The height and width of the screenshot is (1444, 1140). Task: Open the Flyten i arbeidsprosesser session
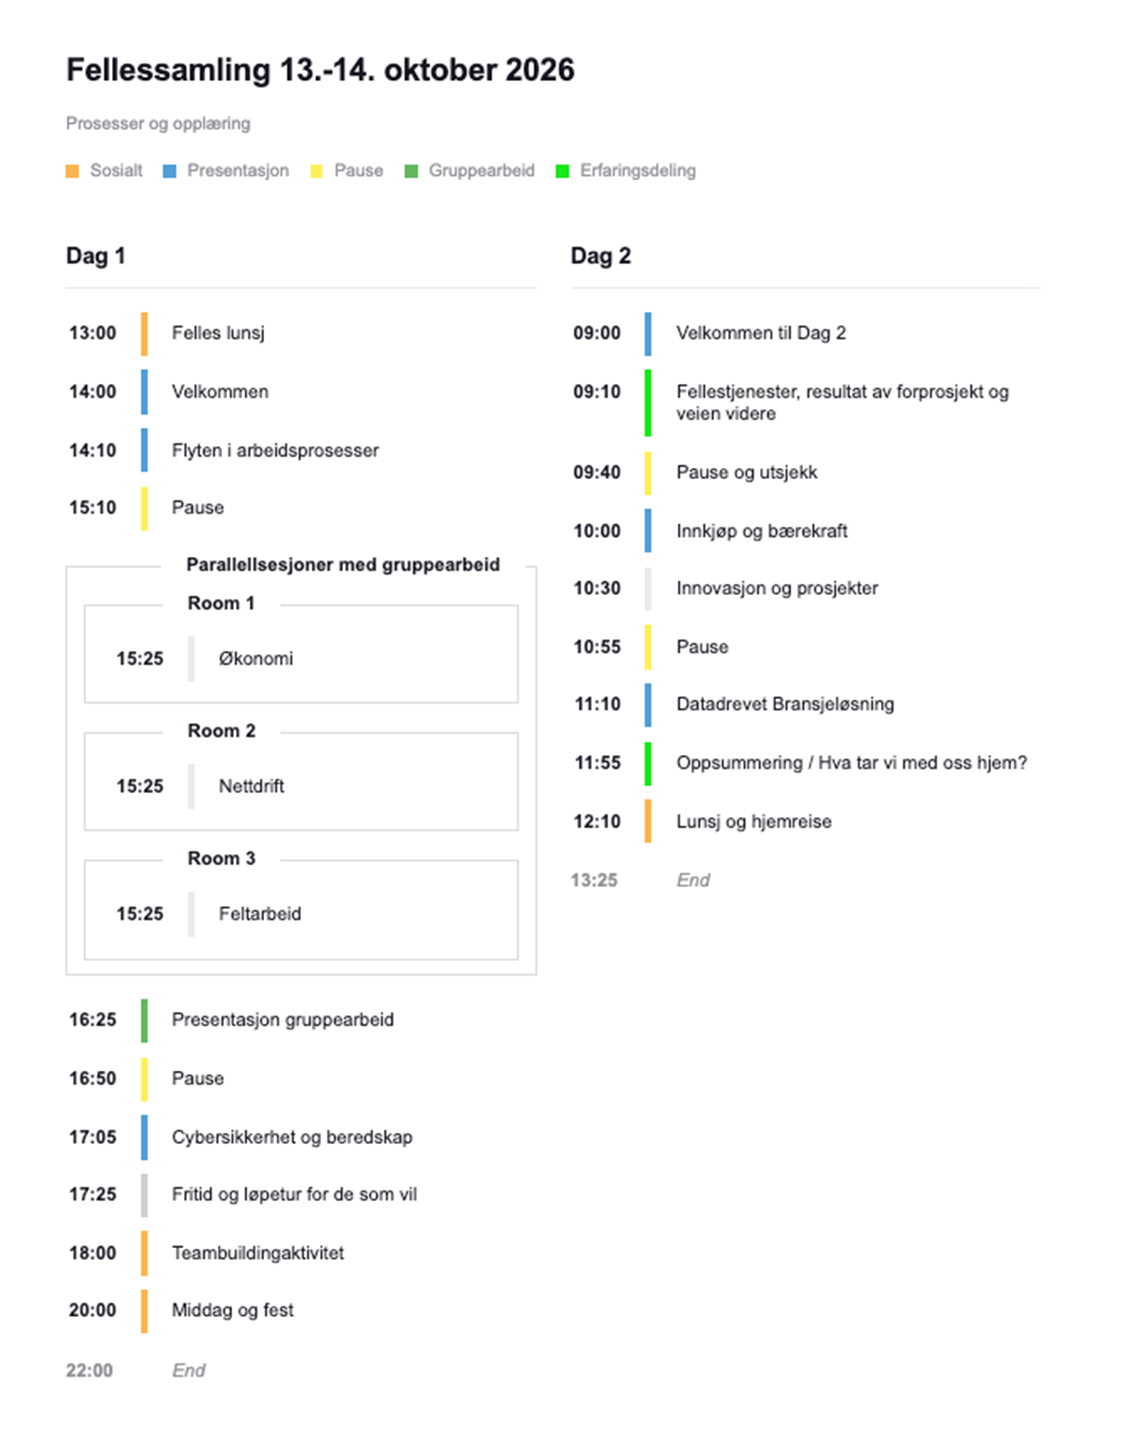(x=275, y=450)
